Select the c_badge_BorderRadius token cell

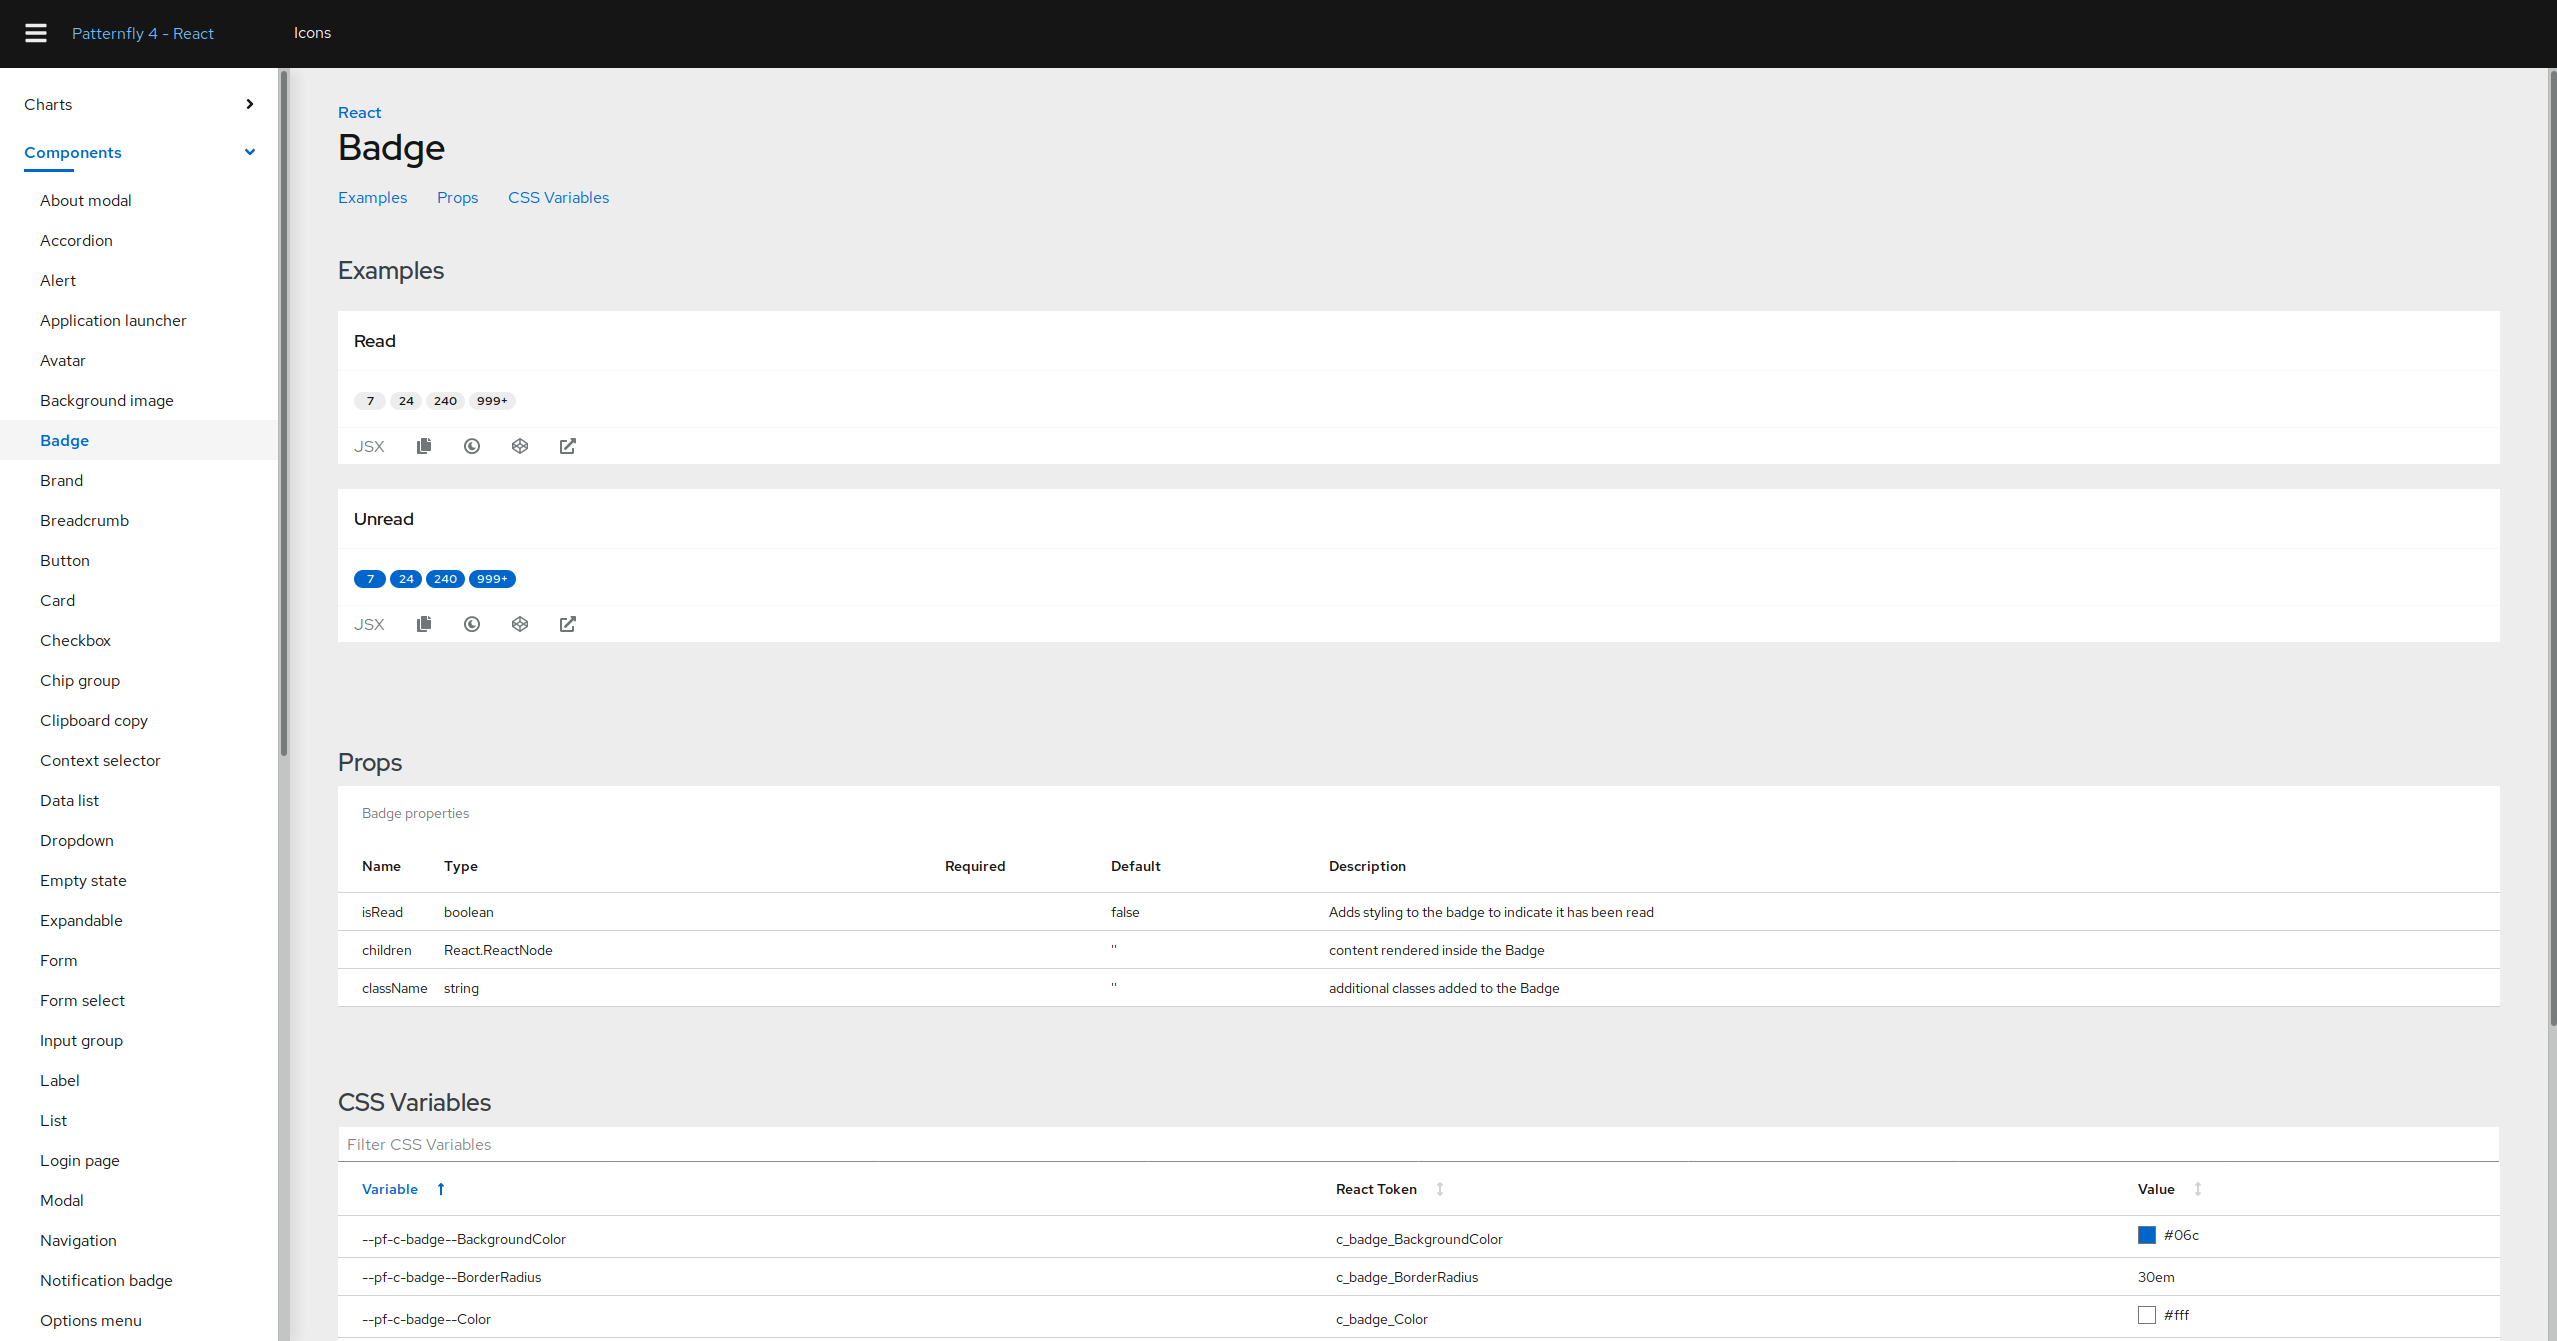[x=1407, y=1277]
